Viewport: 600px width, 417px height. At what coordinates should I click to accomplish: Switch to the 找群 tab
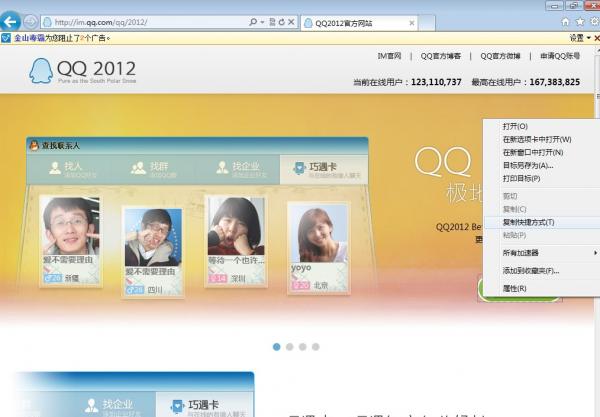[x=153, y=169]
